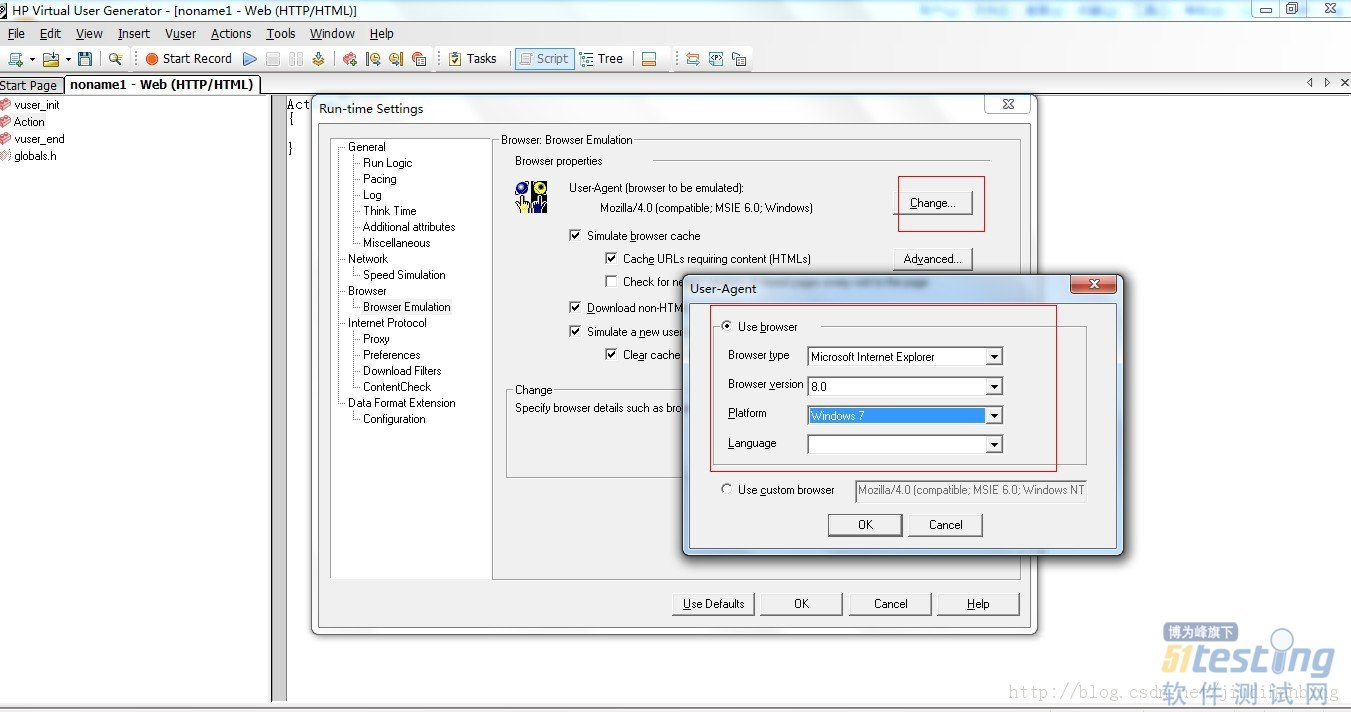Click the Pause toolbar icon
This screenshot has height=712, width=1351.
(x=296, y=59)
